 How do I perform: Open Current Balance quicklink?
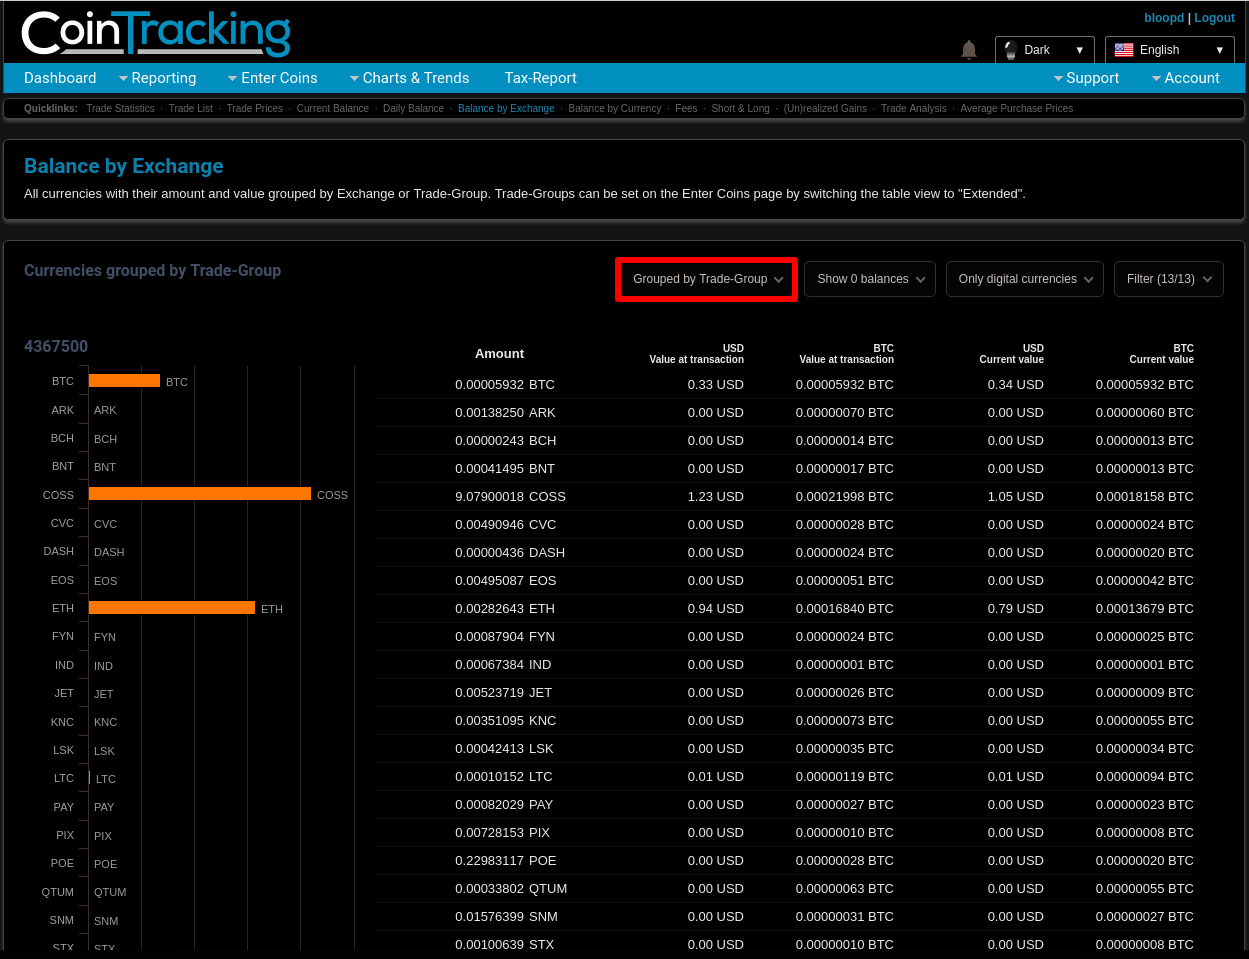point(333,108)
